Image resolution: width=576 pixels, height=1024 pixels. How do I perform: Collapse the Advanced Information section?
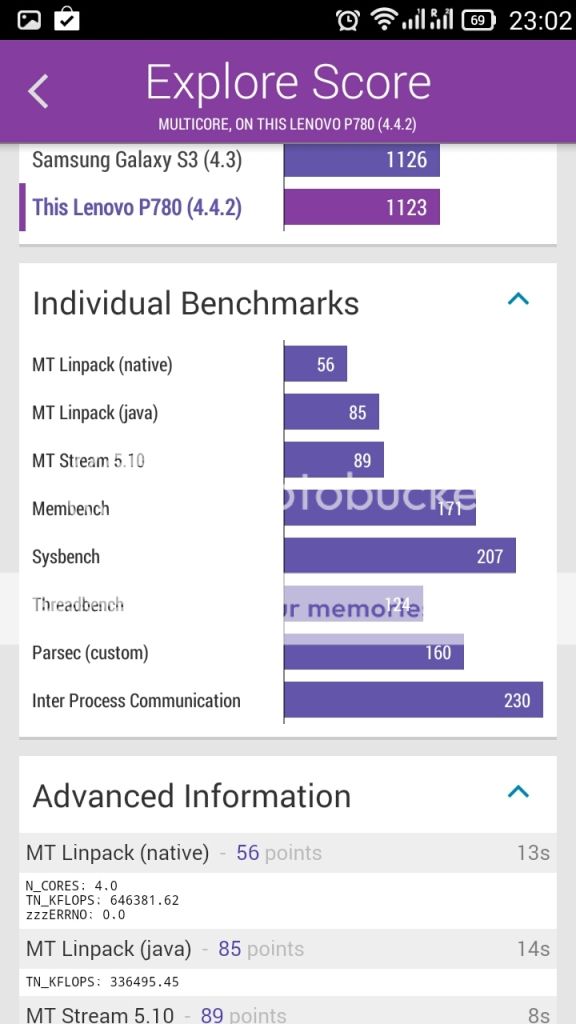518,792
